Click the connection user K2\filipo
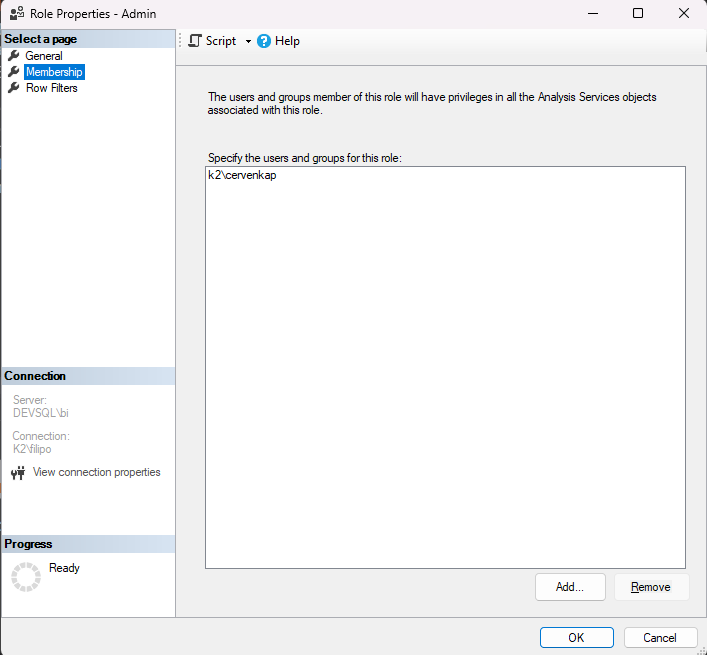Viewport: 707px width, 655px height. 32,449
